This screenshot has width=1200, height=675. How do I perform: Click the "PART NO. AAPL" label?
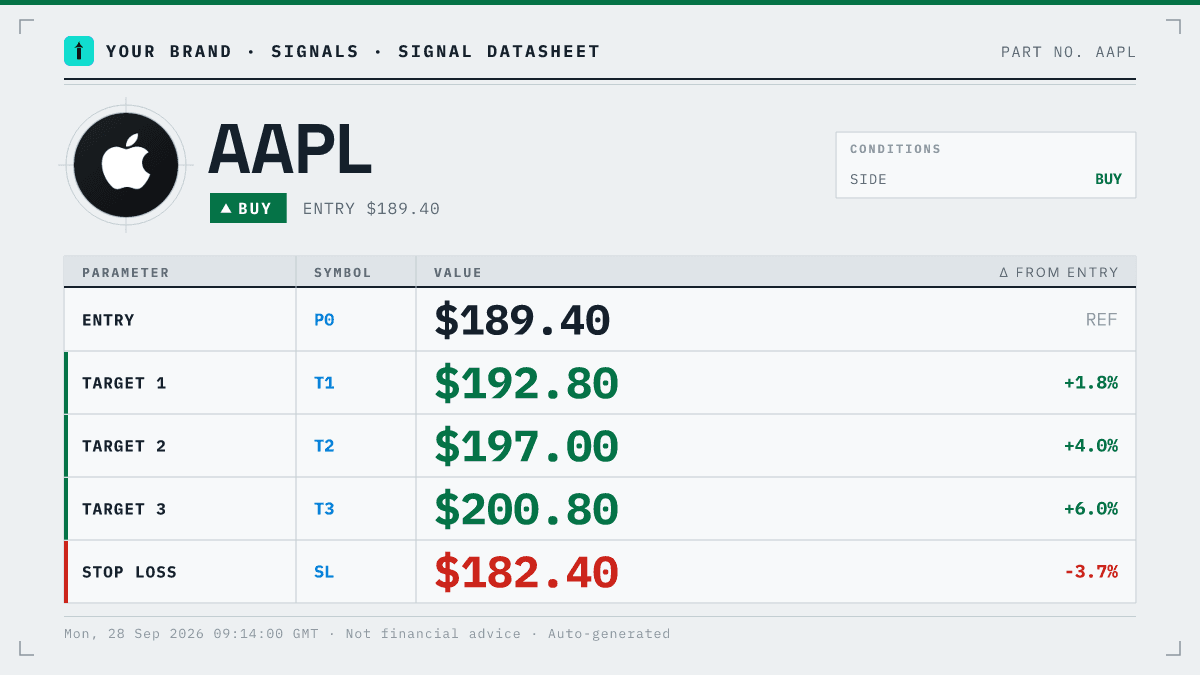pos(1068,52)
